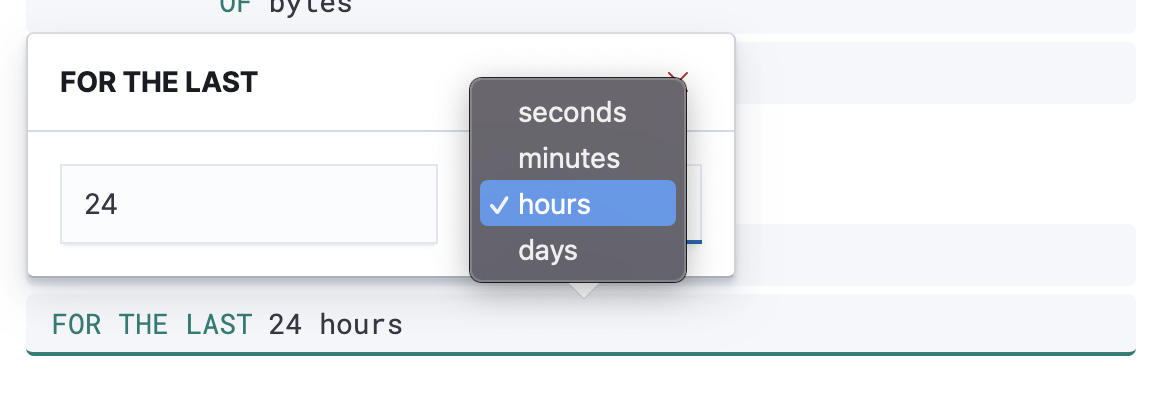Viewport: 1170px width, 400px height.
Task: Click the green FOR THE LAST keyword
Action: tap(151, 324)
